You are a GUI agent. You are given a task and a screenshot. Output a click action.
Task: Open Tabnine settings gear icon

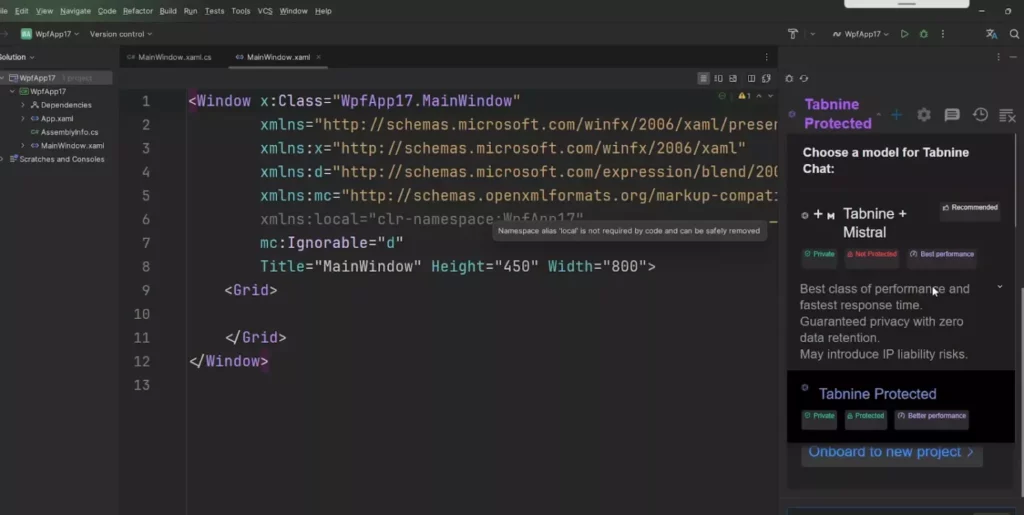point(924,115)
